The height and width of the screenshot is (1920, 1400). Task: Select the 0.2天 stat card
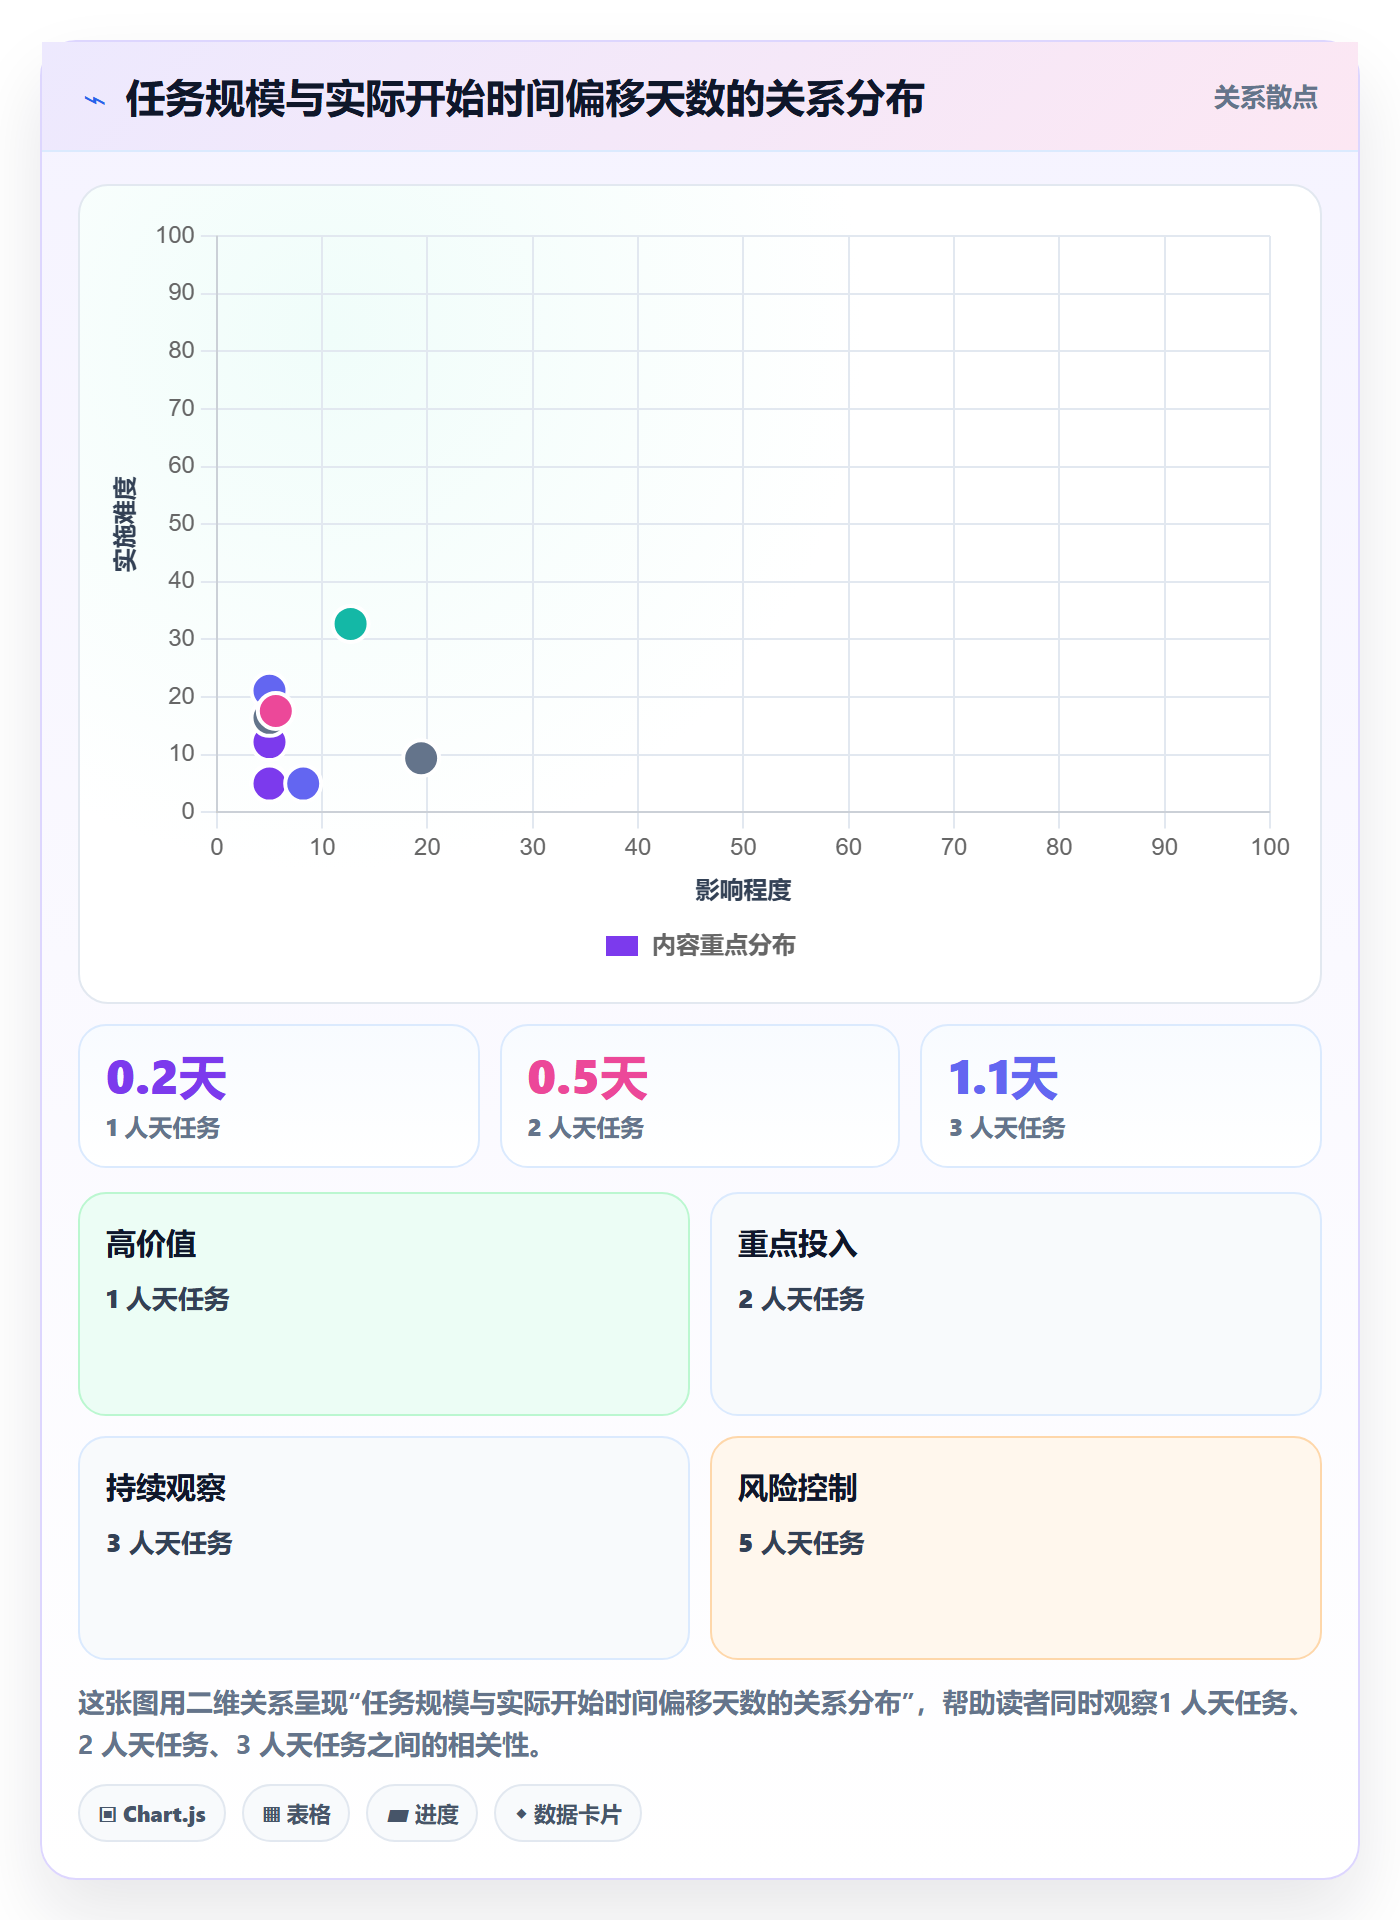pyautogui.click(x=279, y=1096)
